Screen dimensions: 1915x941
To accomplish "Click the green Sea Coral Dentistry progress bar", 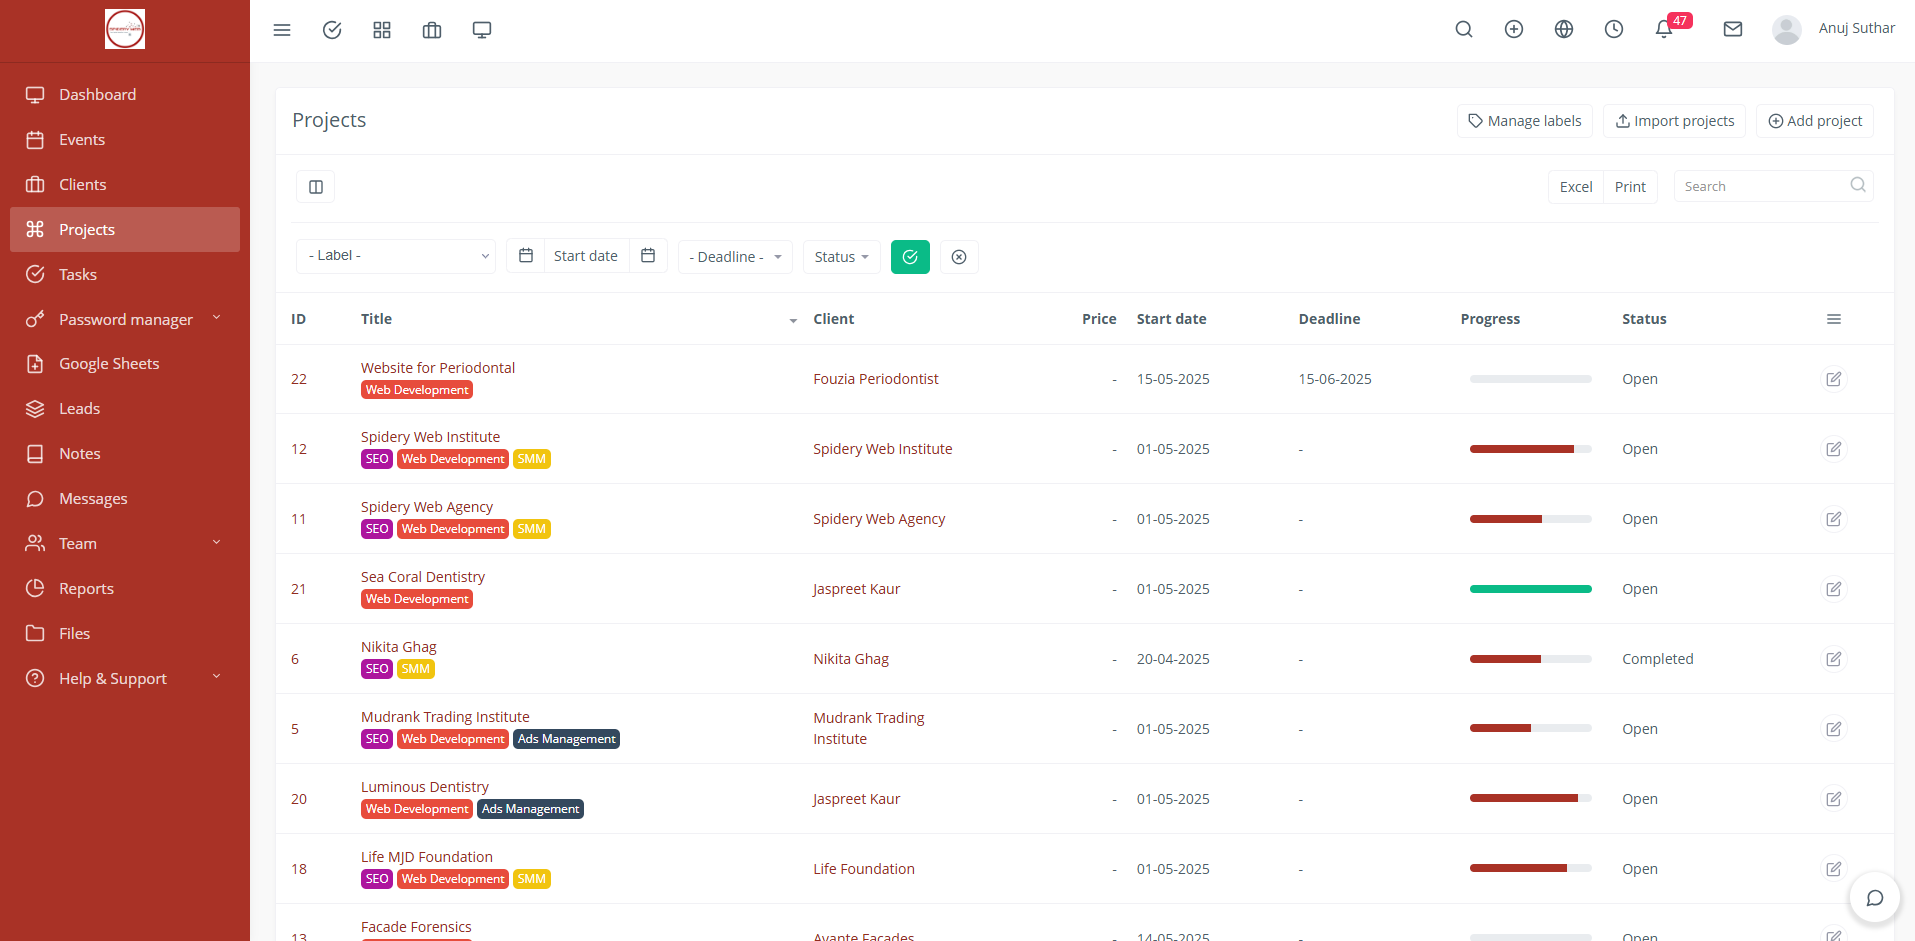I will point(1530,589).
